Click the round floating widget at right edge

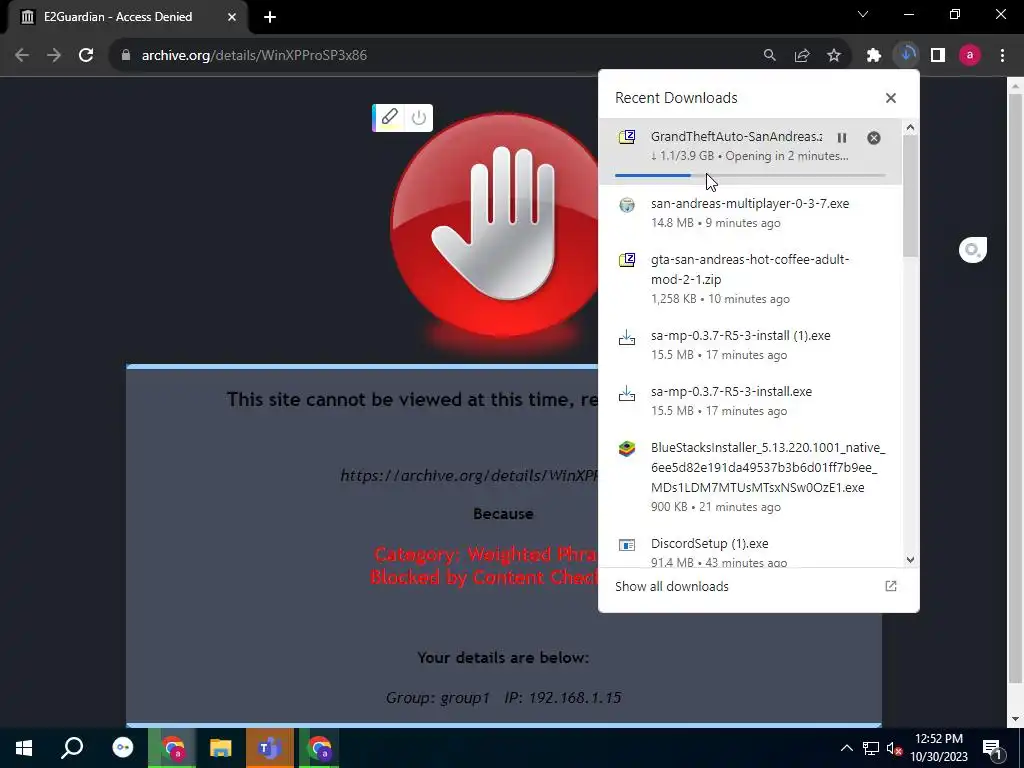pos(972,250)
